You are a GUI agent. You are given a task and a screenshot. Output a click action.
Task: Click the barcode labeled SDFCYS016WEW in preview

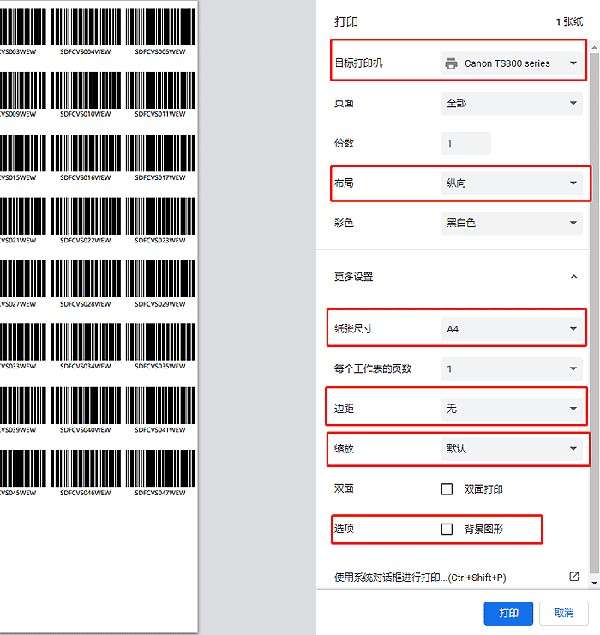click(x=86, y=153)
